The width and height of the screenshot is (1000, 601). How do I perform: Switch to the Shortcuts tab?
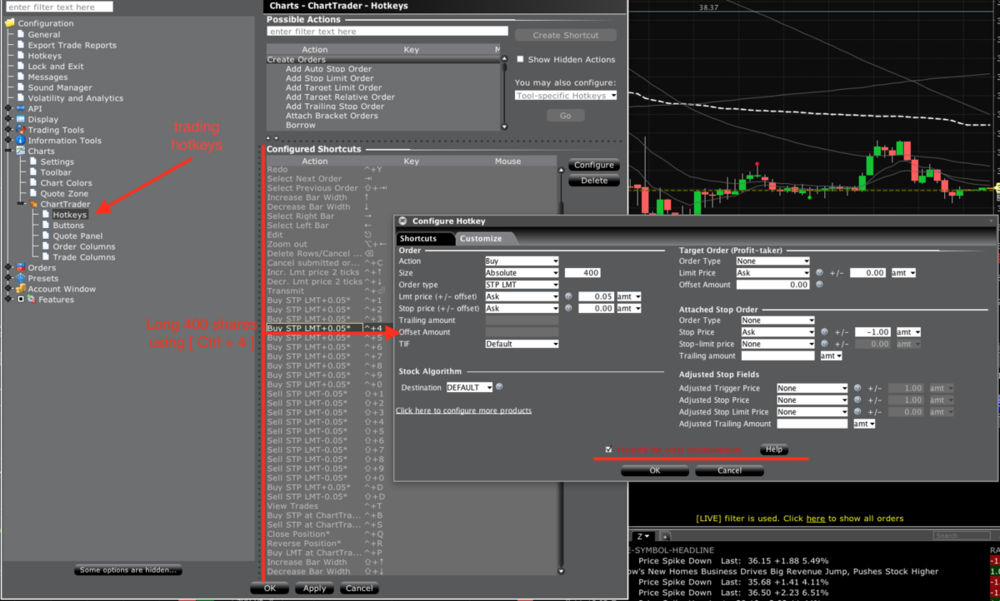coord(418,239)
